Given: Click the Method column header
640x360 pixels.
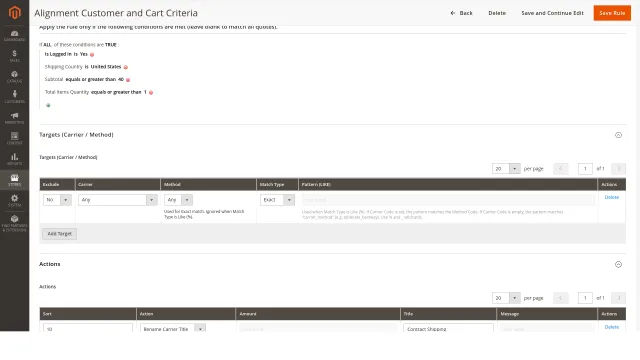Looking at the screenshot, I should (x=208, y=184).
